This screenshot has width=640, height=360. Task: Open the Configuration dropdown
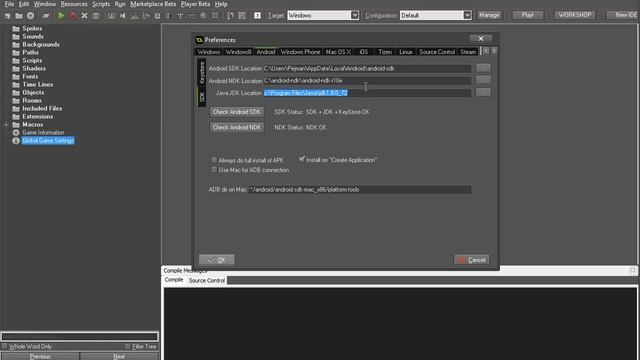467,15
